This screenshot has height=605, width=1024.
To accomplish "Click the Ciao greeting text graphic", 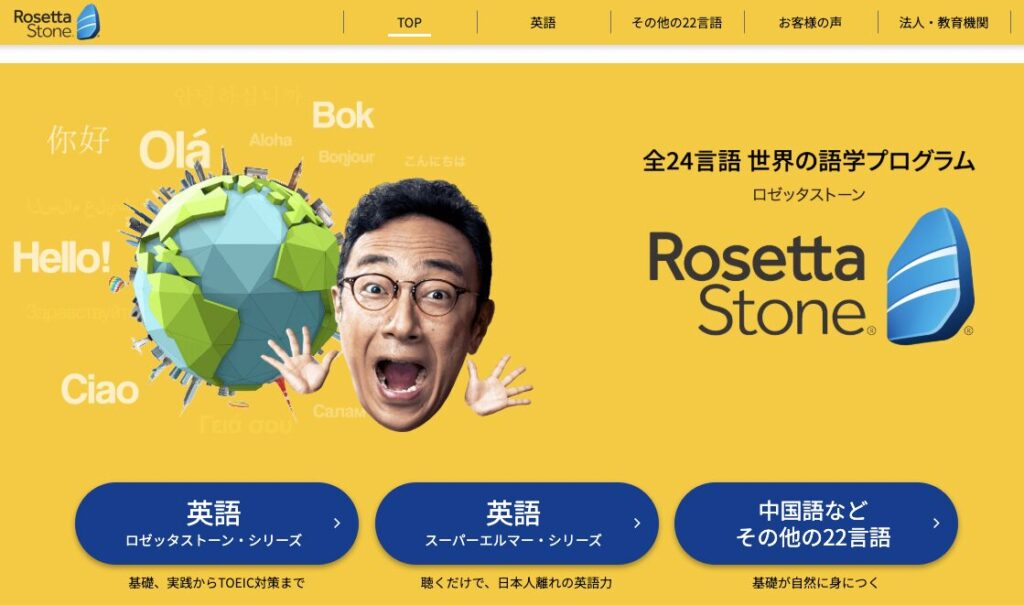I will (x=100, y=389).
